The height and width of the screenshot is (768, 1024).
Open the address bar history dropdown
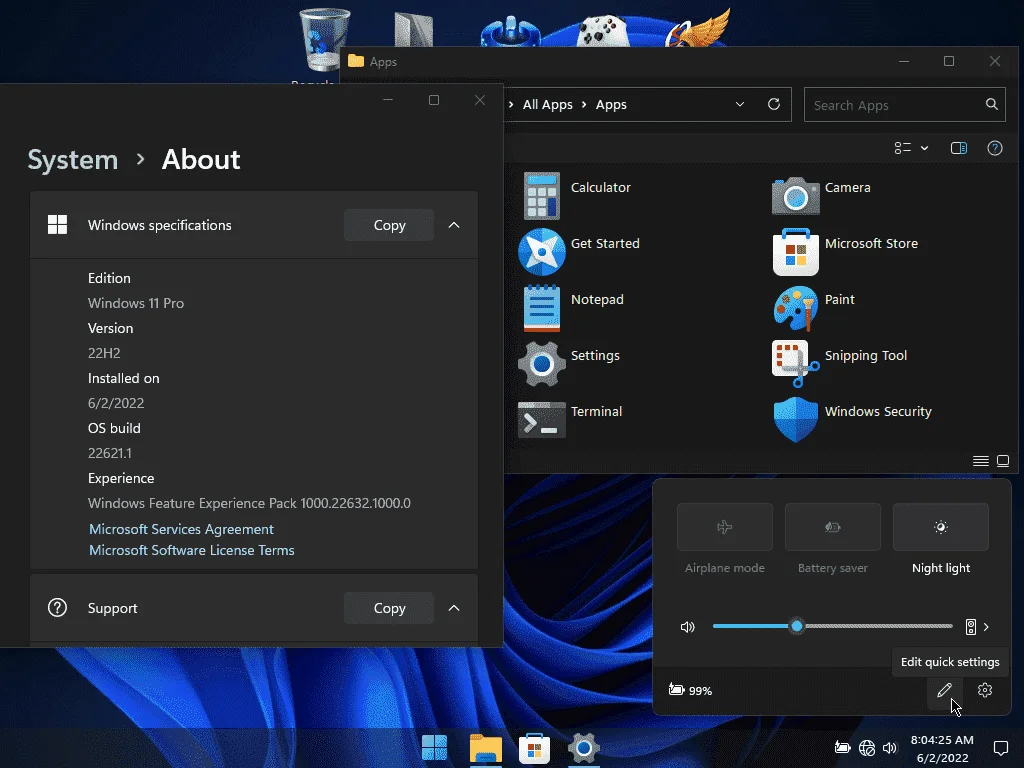click(x=740, y=104)
